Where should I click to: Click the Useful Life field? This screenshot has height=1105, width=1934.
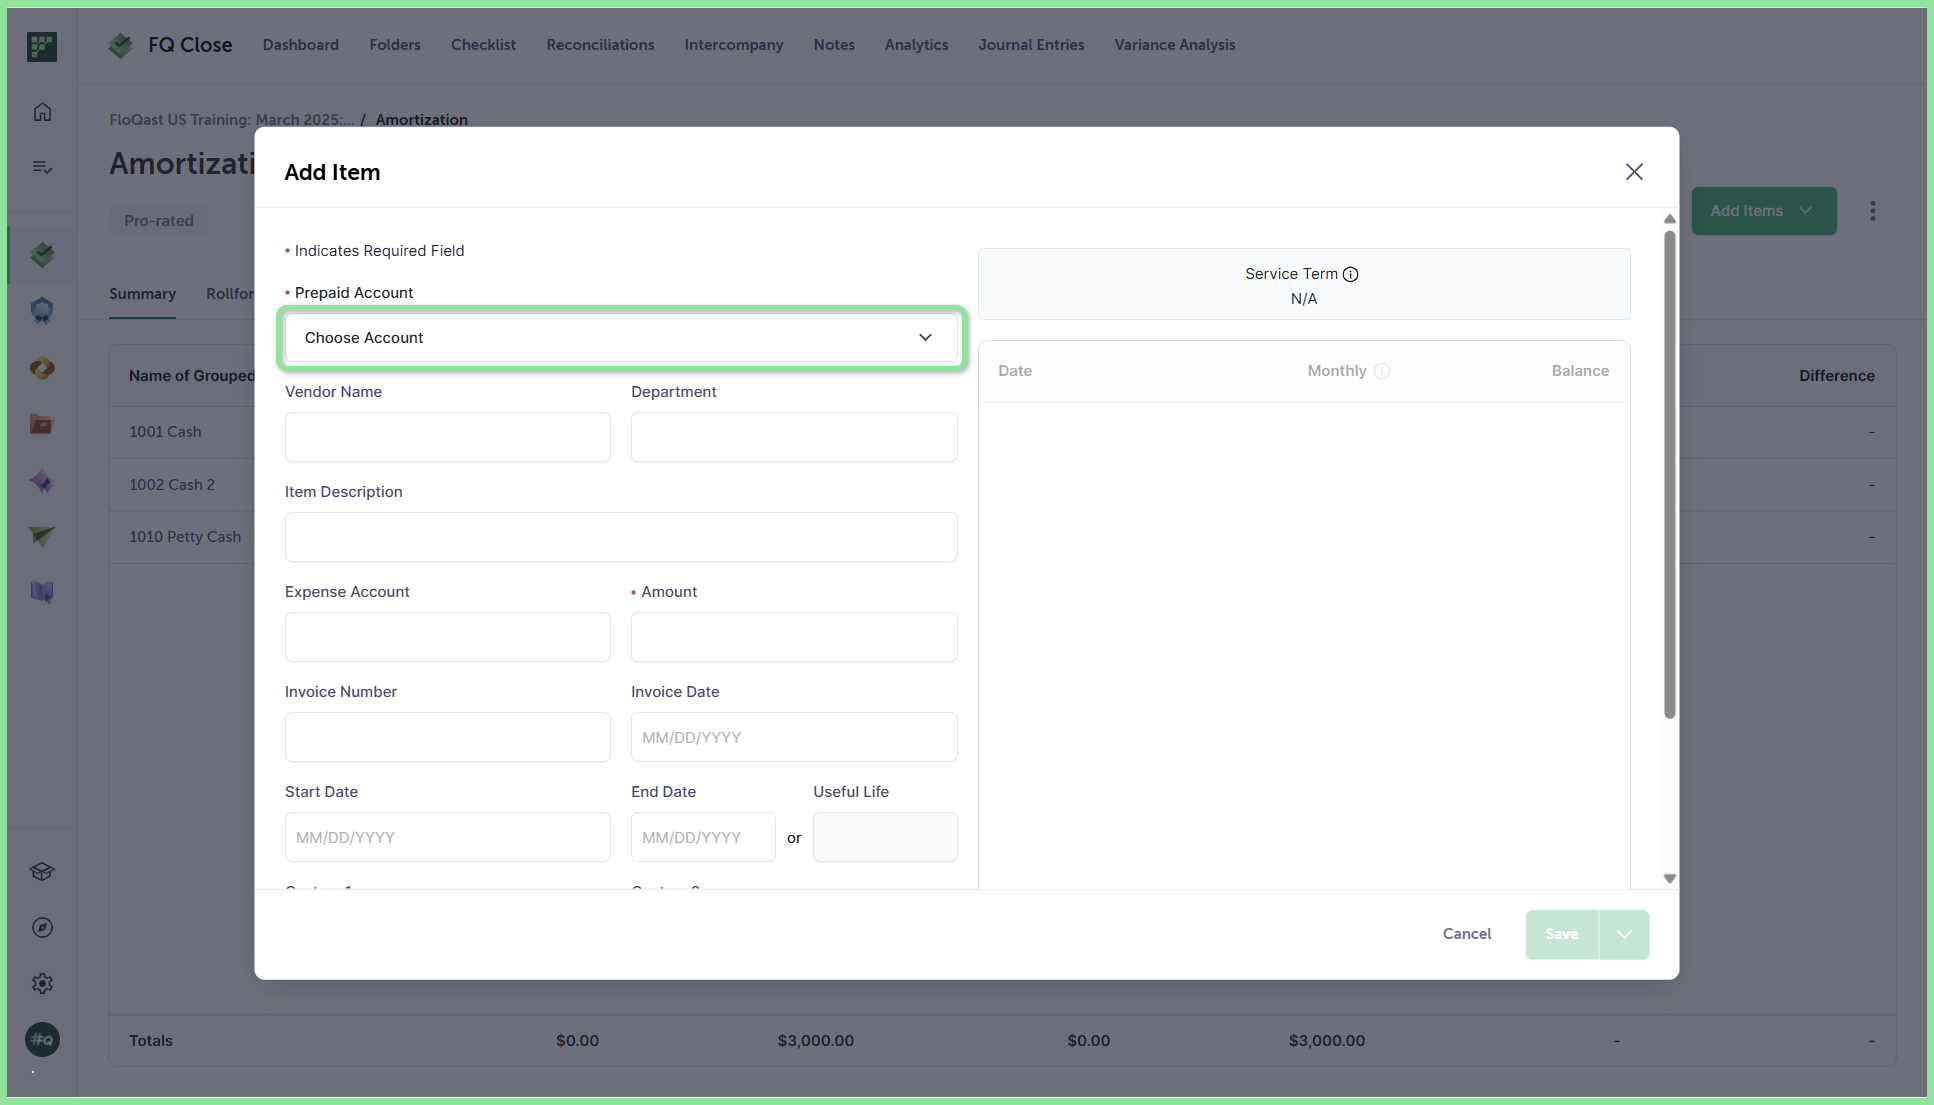click(885, 837)
